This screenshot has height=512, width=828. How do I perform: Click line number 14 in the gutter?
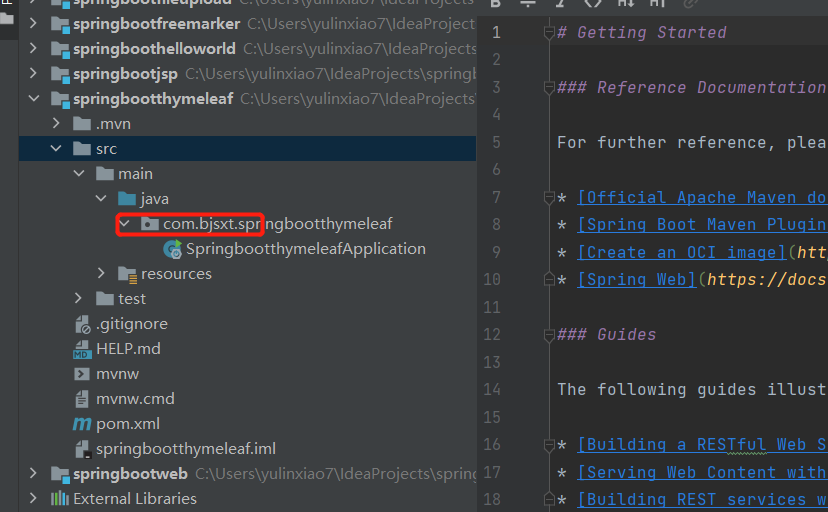click(x=492, y=390)
